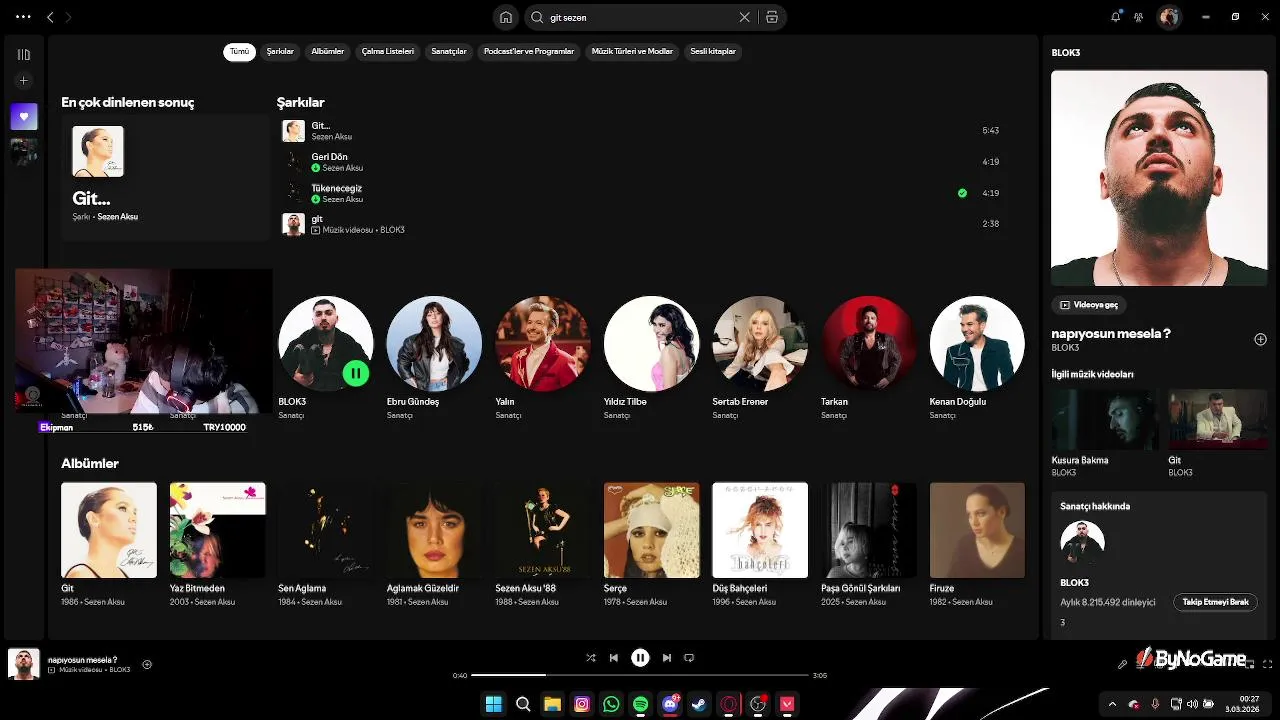Viewport: 1280px width, 720px height.
Task: Open Kenan Doğulu artist card
Action: (x=977, y=357)
